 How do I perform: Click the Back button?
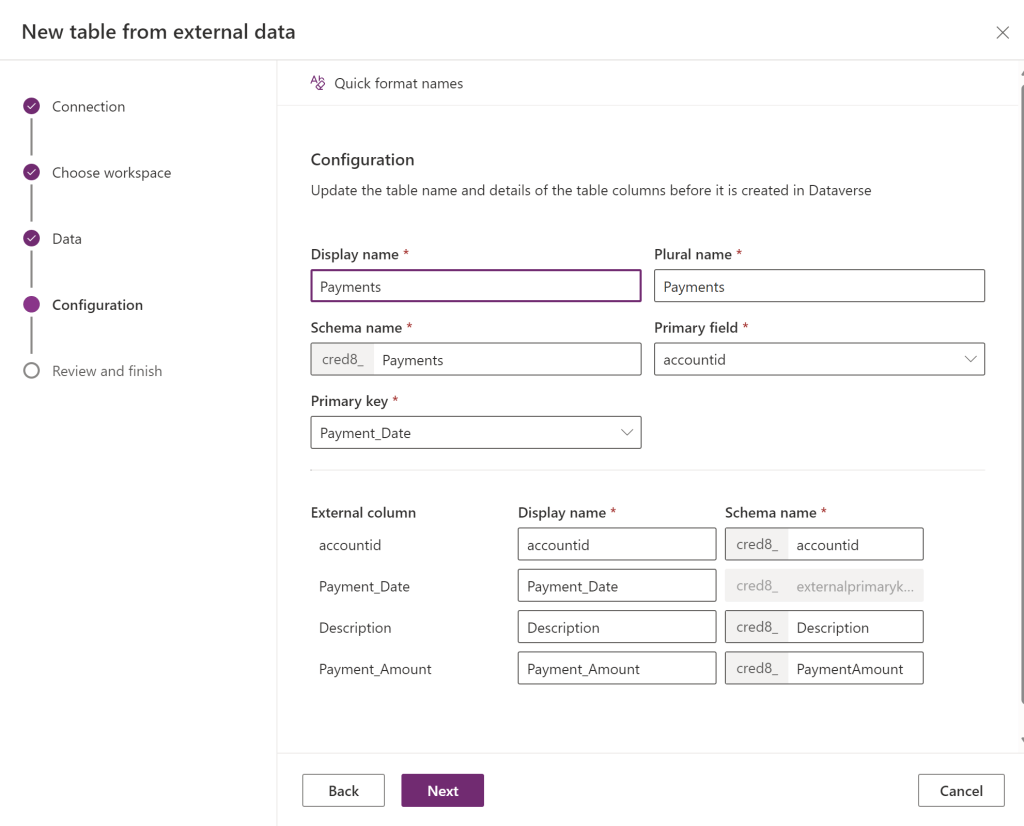[x=343, y=790]
